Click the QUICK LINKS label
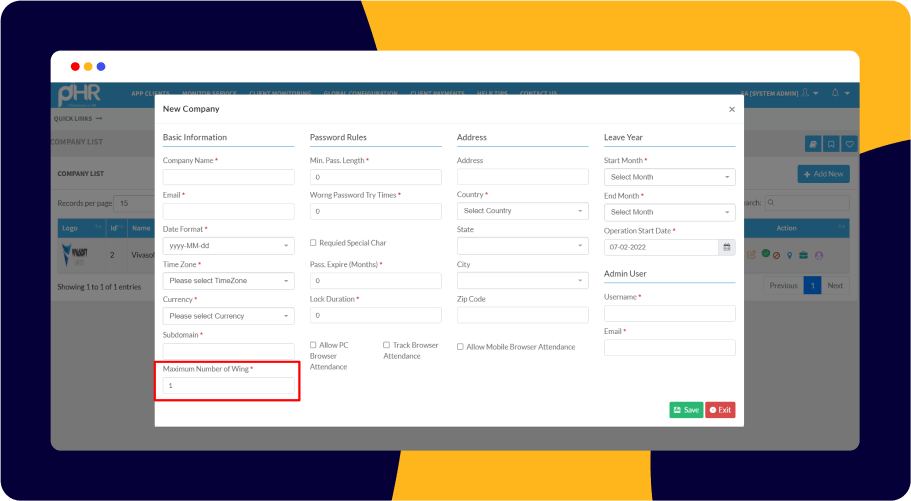 click(73, 119)
